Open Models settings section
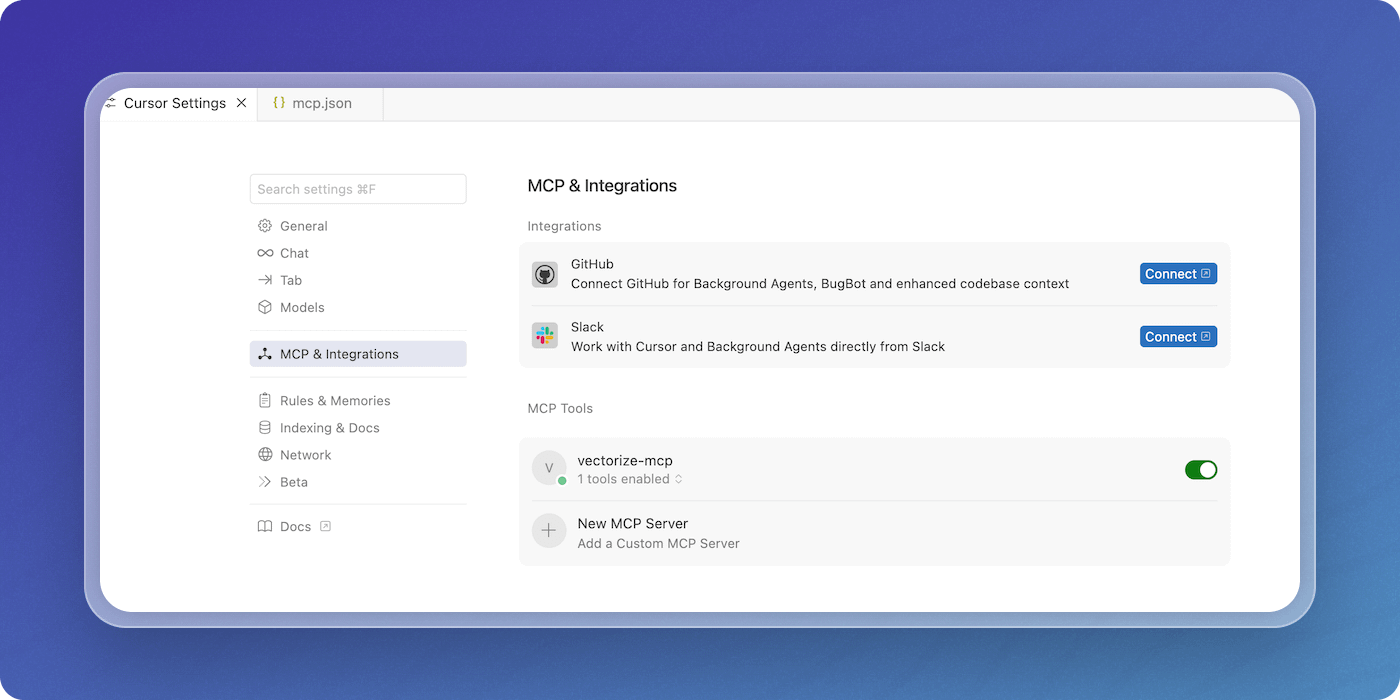Viewport: 1400px width, 700px height. (358, 307)
